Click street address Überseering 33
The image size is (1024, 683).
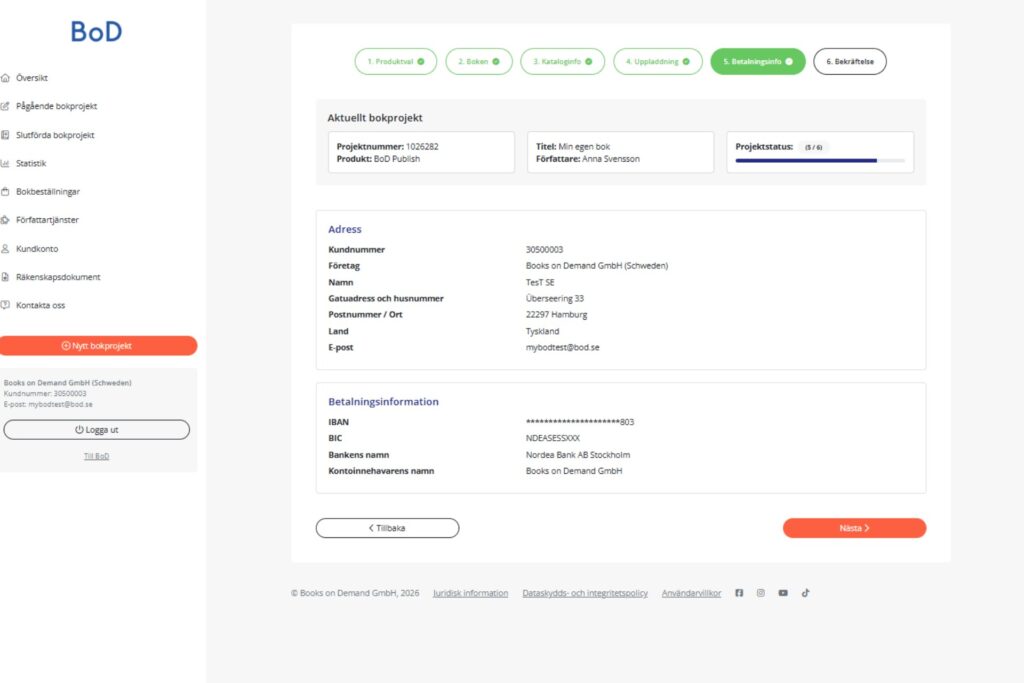pyautogui.click(x=554, y=298)
